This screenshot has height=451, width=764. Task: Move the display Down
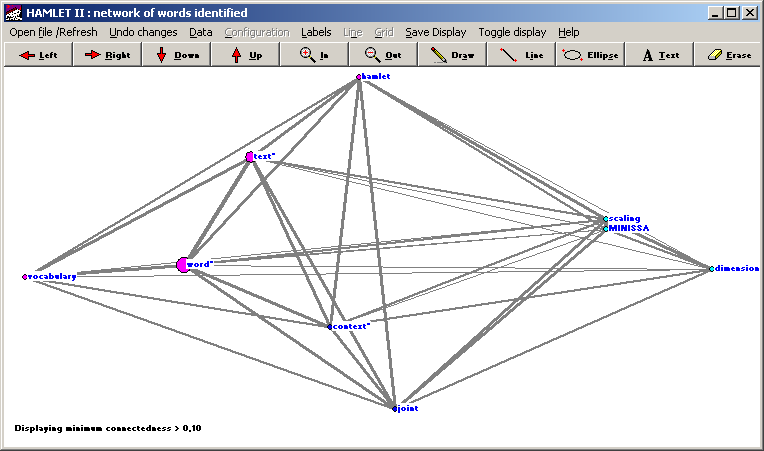pyautogui.click(x=176, y=55)
